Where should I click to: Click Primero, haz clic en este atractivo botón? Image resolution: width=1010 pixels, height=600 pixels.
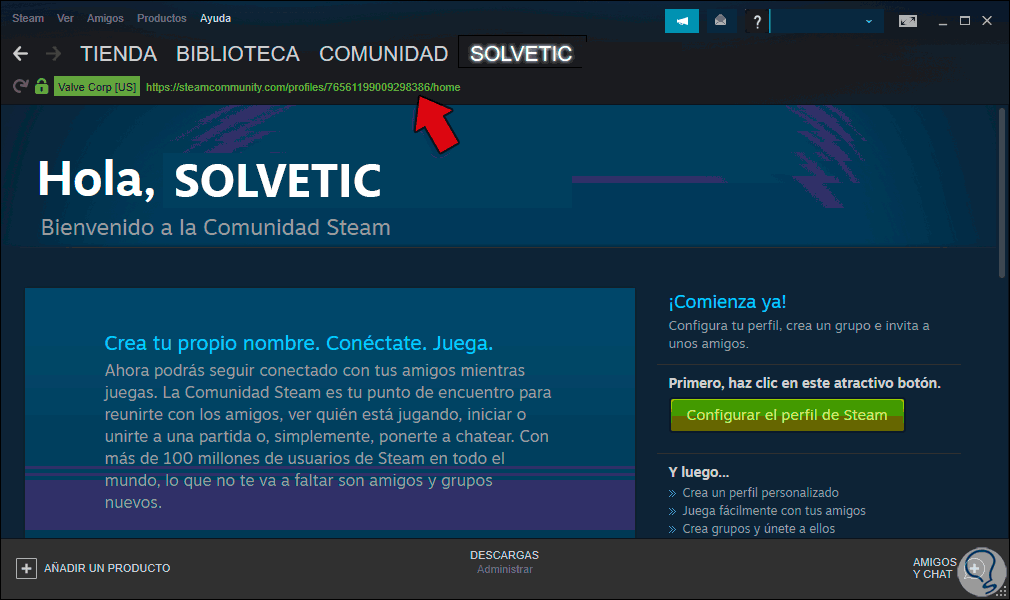(805, 383)
